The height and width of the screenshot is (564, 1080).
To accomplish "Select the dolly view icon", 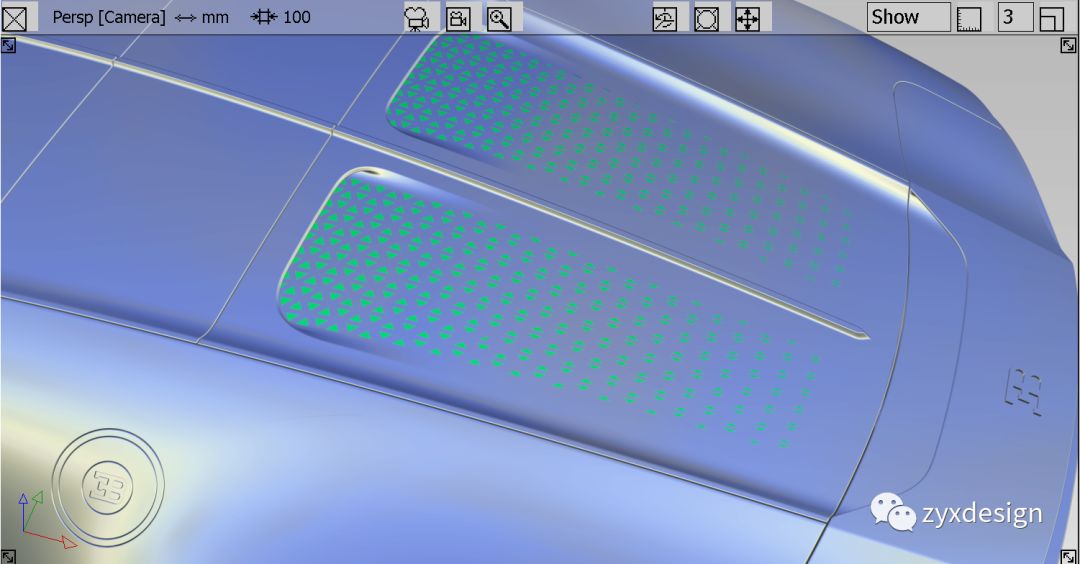I will click(x=707, y=19).
